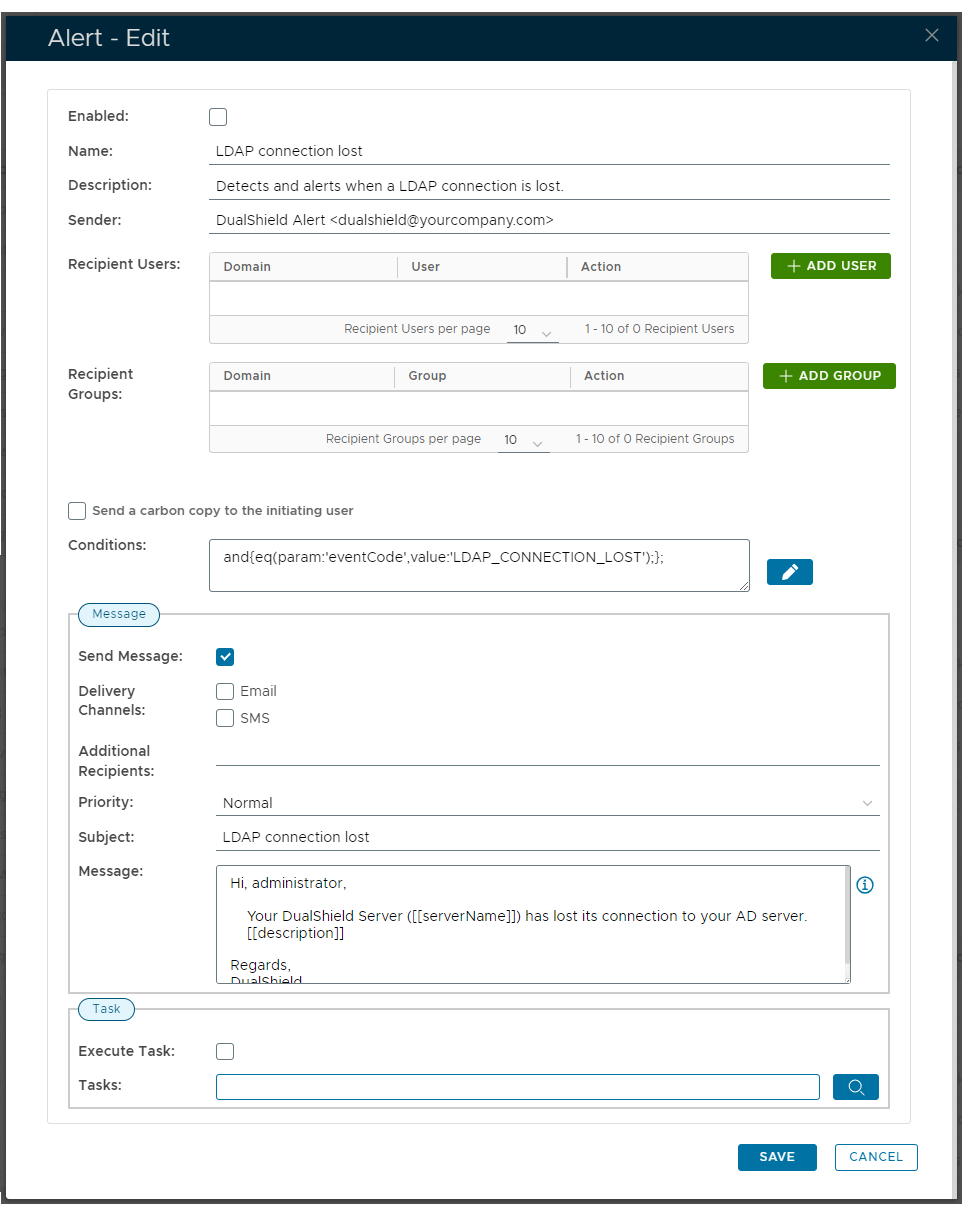This screenshot has width=965, height=1205.
Task: Click the magnifier search icon for Tasks
Action: click(855, 1087)
